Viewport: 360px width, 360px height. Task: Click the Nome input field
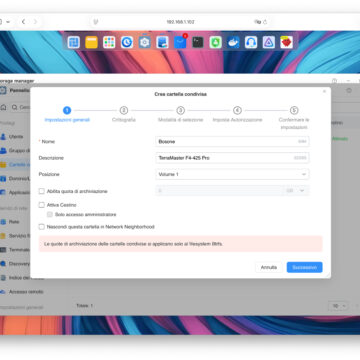click(232, 142)
